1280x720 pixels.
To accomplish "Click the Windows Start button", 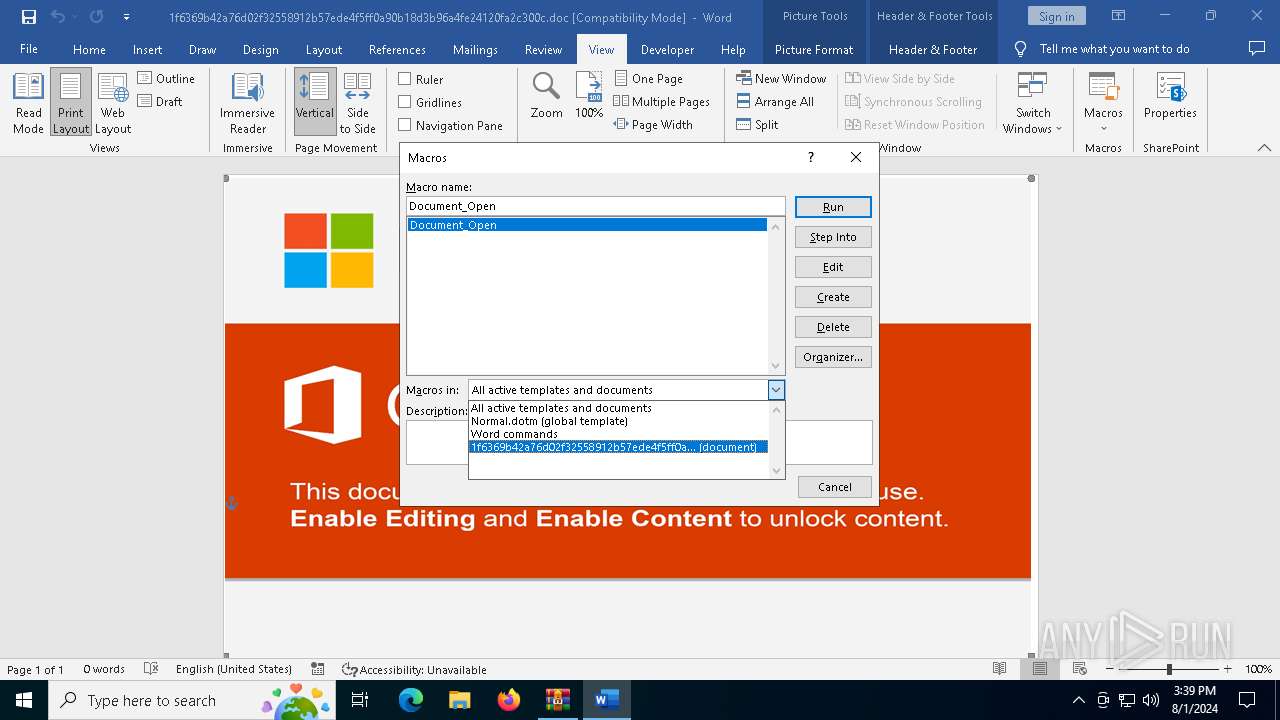I will 24,700.
